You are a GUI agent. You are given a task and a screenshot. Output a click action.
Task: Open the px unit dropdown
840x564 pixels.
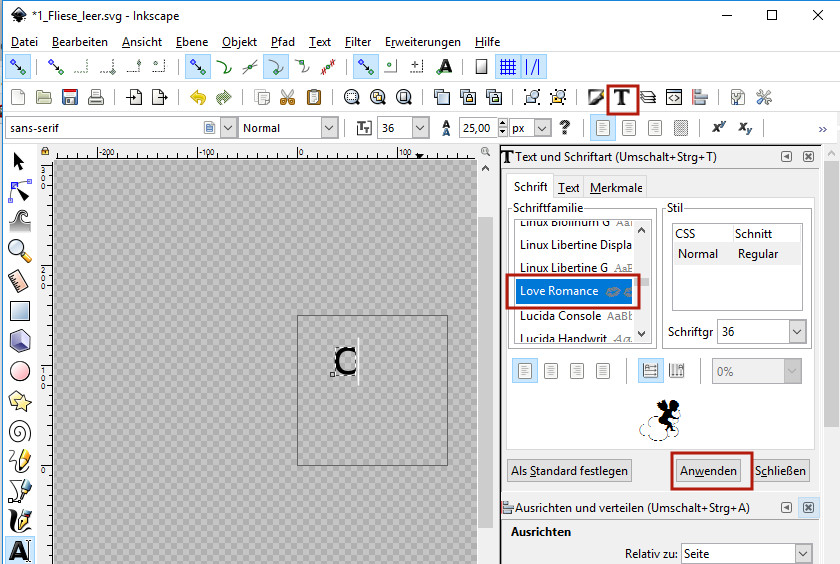(543, 128)
